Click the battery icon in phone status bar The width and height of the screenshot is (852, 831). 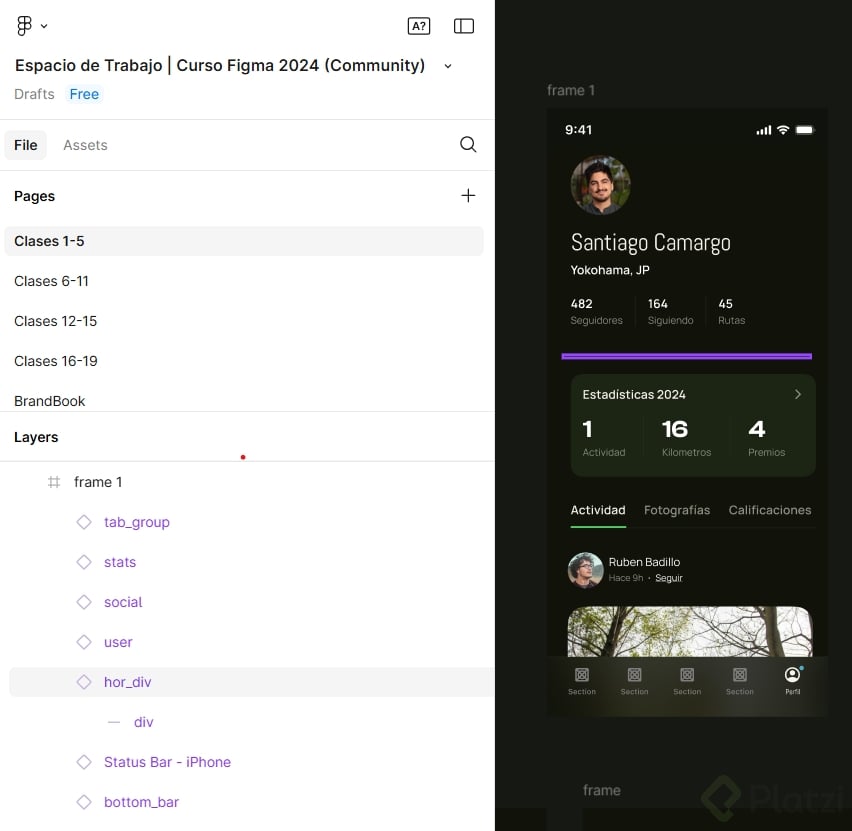(805, 130)
